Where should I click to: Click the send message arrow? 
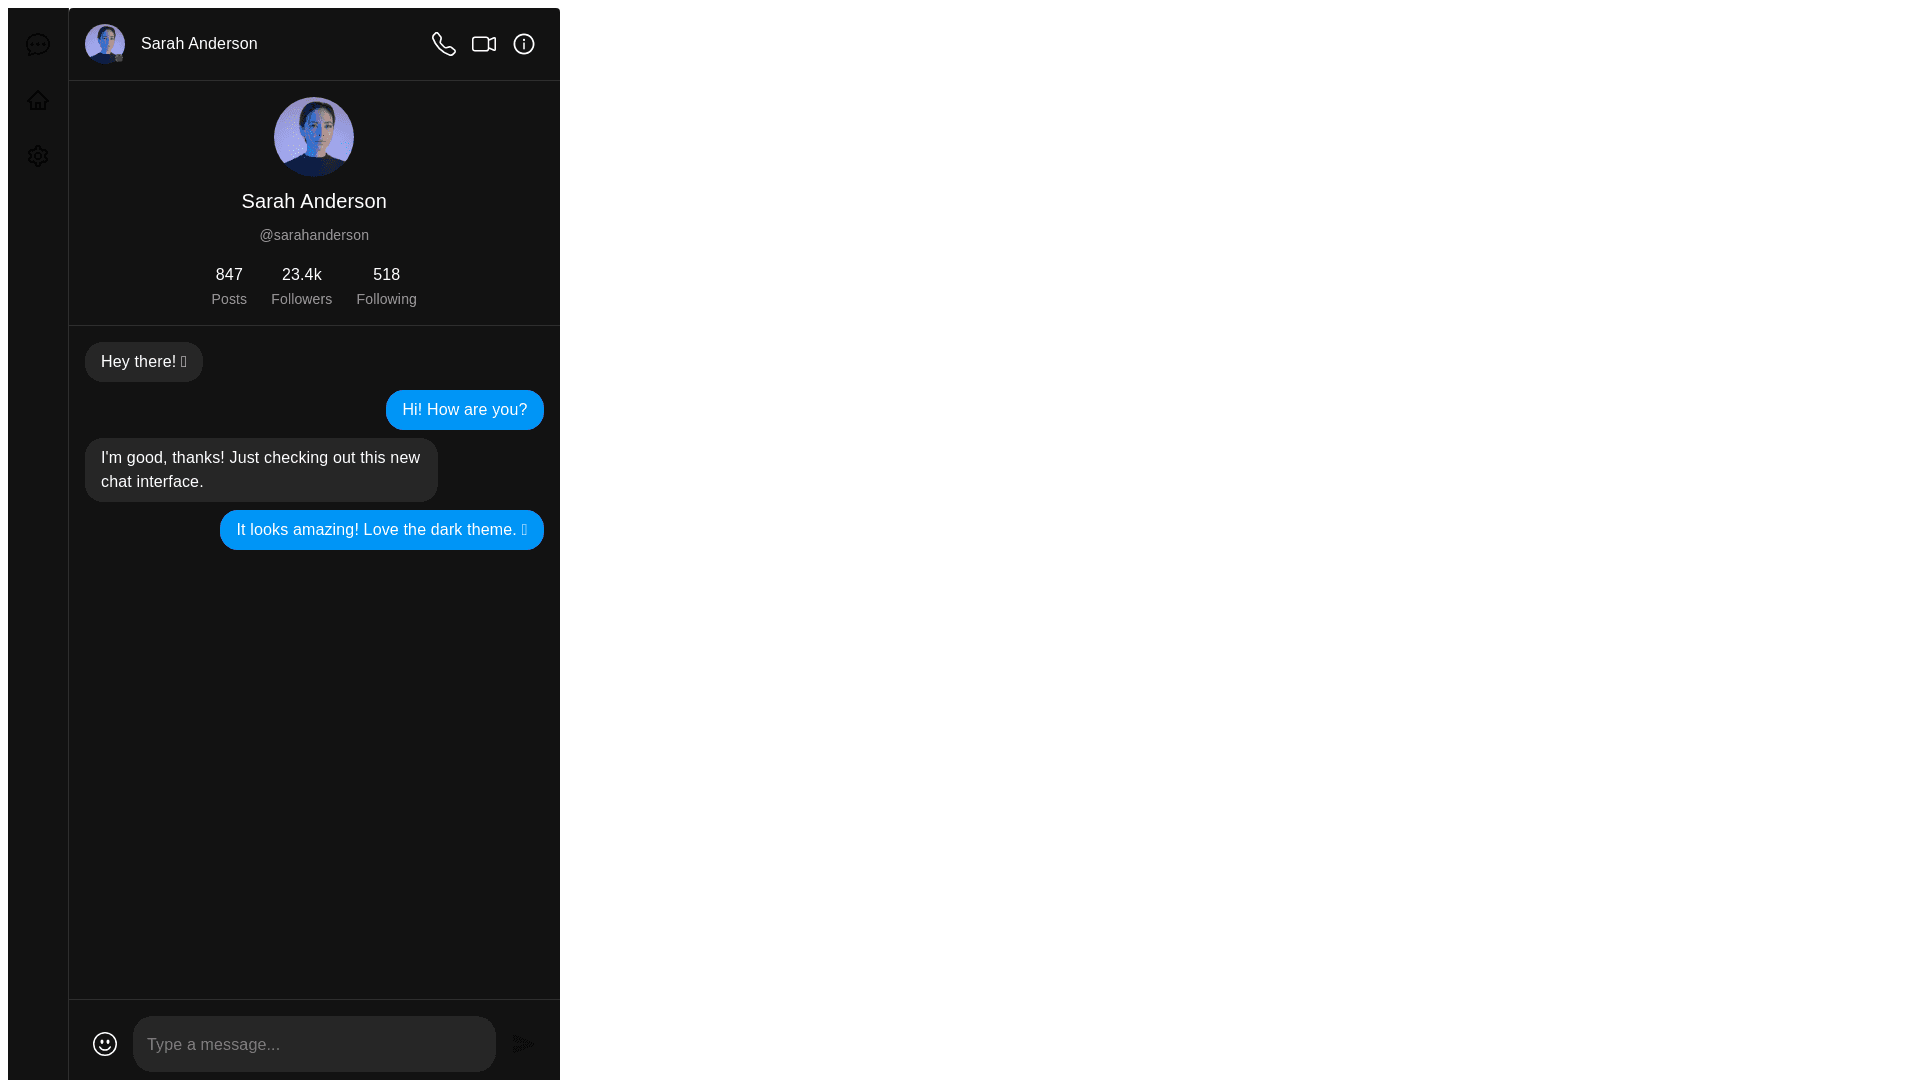[x=524, y=1044]
